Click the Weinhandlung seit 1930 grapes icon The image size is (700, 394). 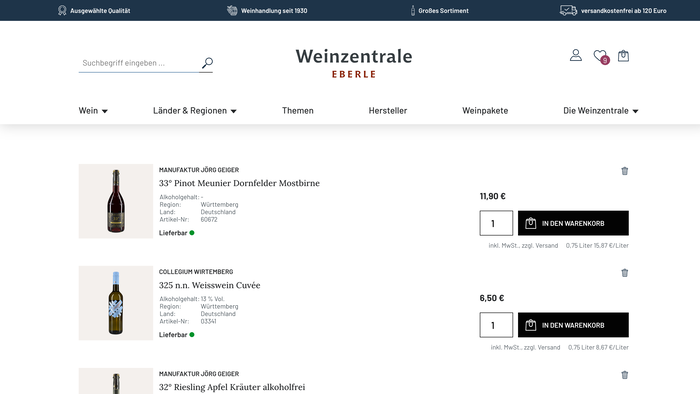(x=232, y=10)
